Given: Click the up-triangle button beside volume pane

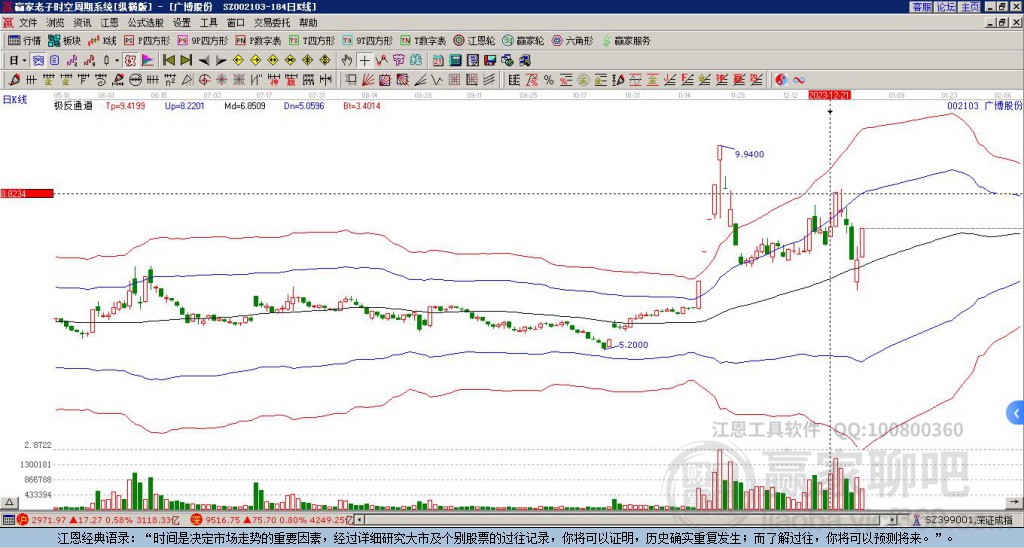Looking at the screenshot, I should 8,502.
